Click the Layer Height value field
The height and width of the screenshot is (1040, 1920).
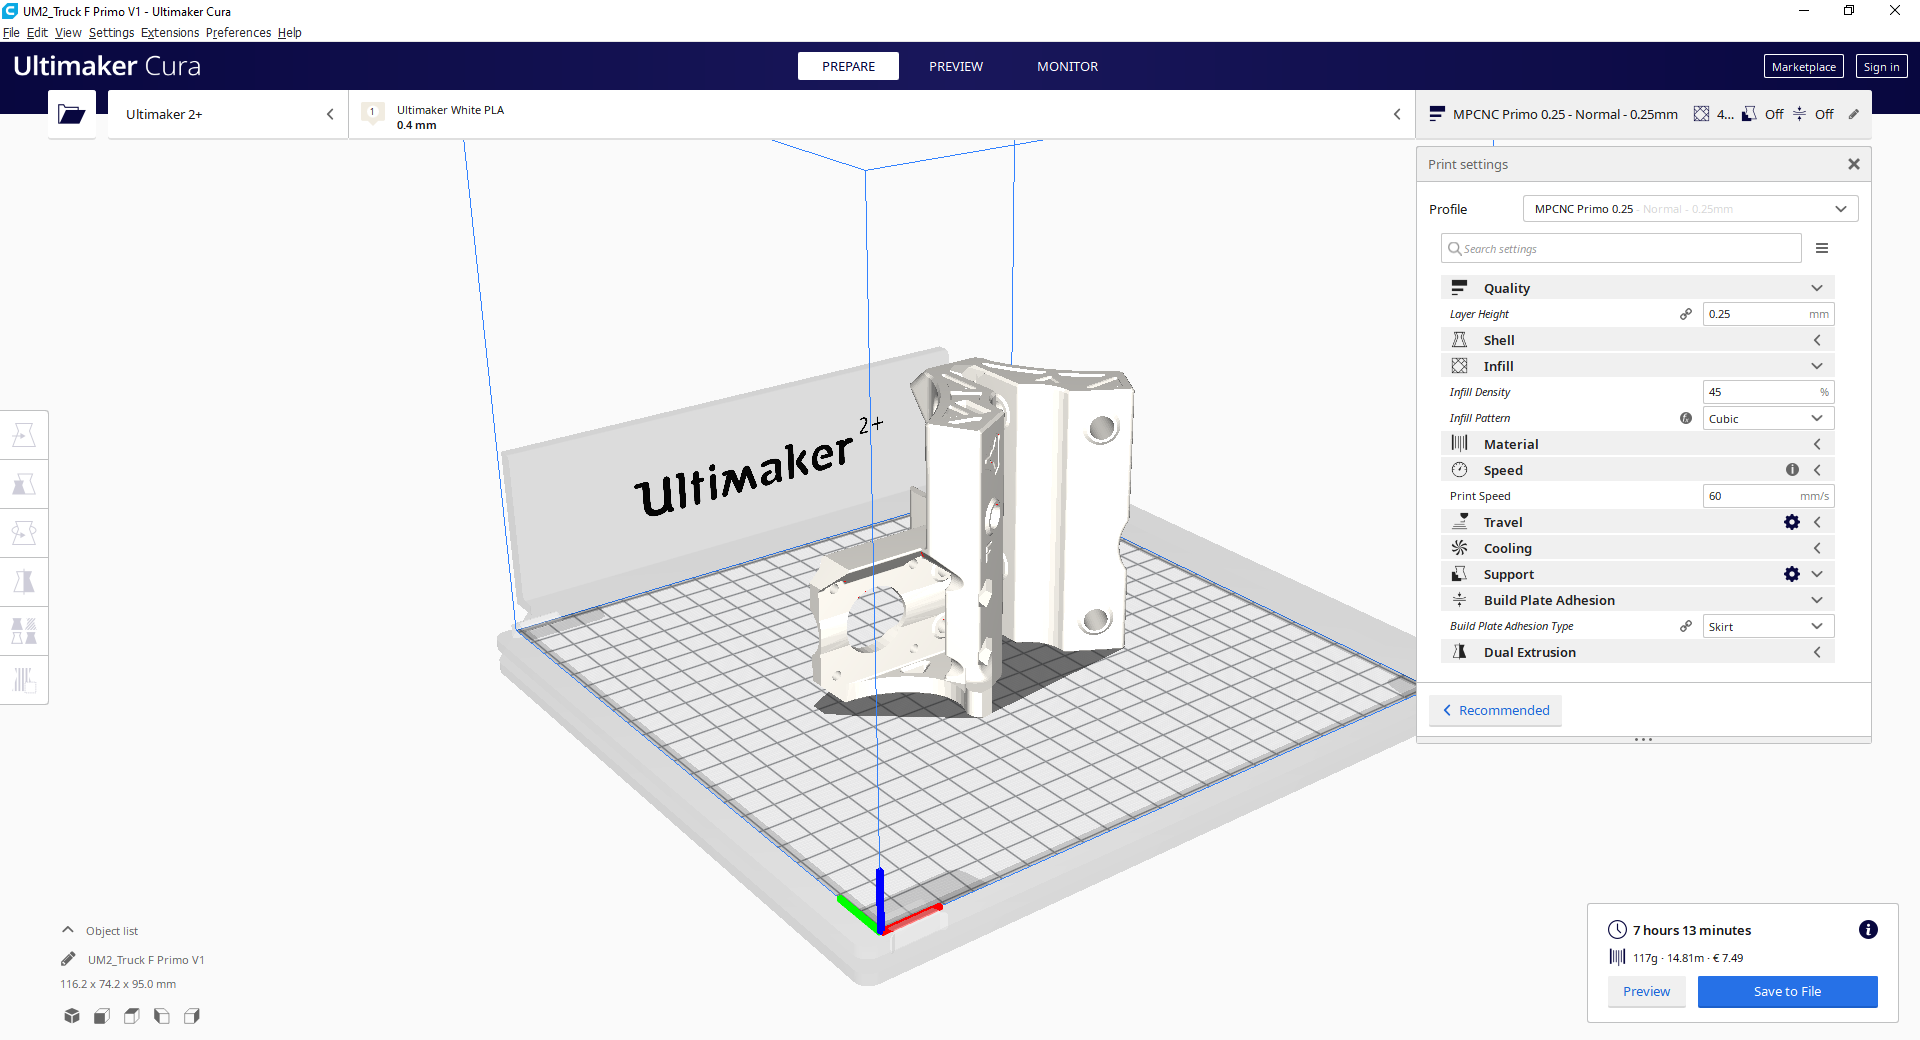pyautogui.click(x=1768, y=314)
